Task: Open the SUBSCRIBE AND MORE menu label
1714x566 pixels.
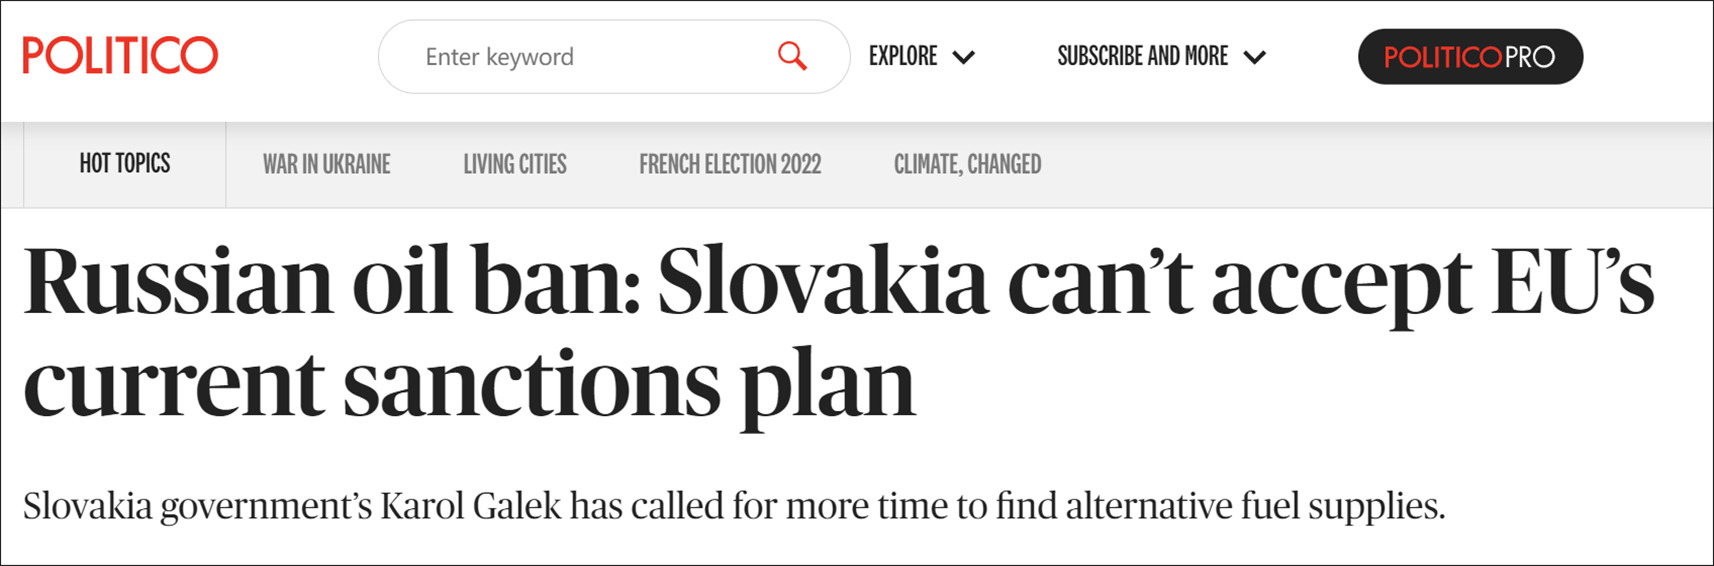Action: click(x=1143, y=56)
